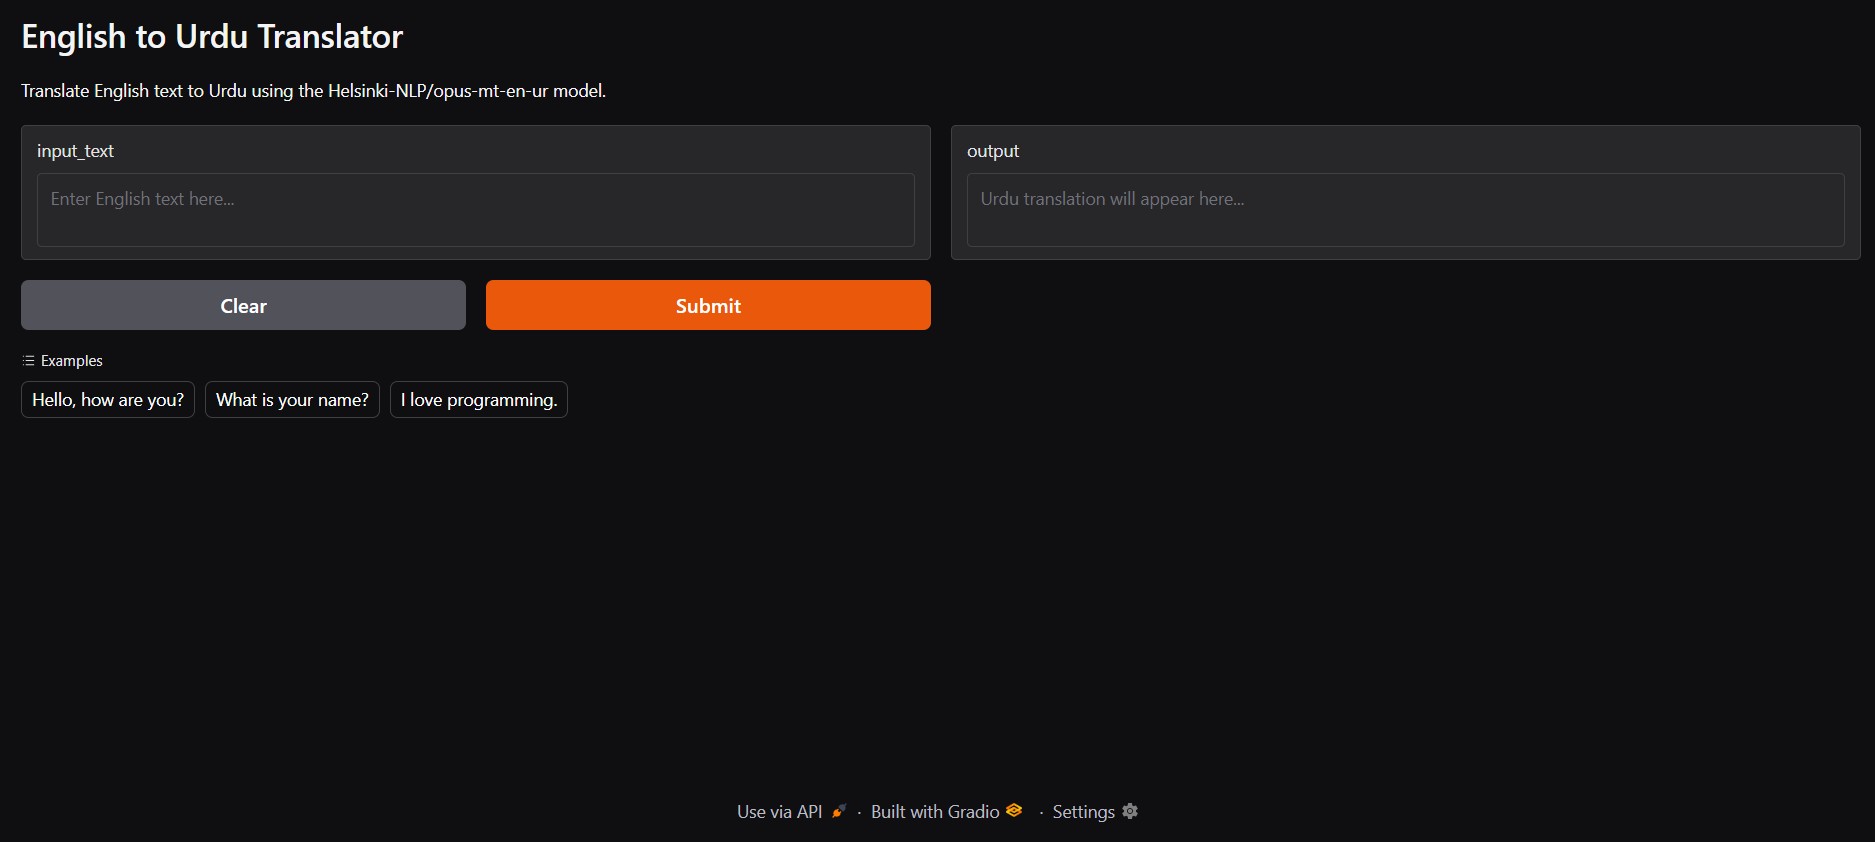
Task: Open the Settings text link in footer
Action: coord(1083,812)
